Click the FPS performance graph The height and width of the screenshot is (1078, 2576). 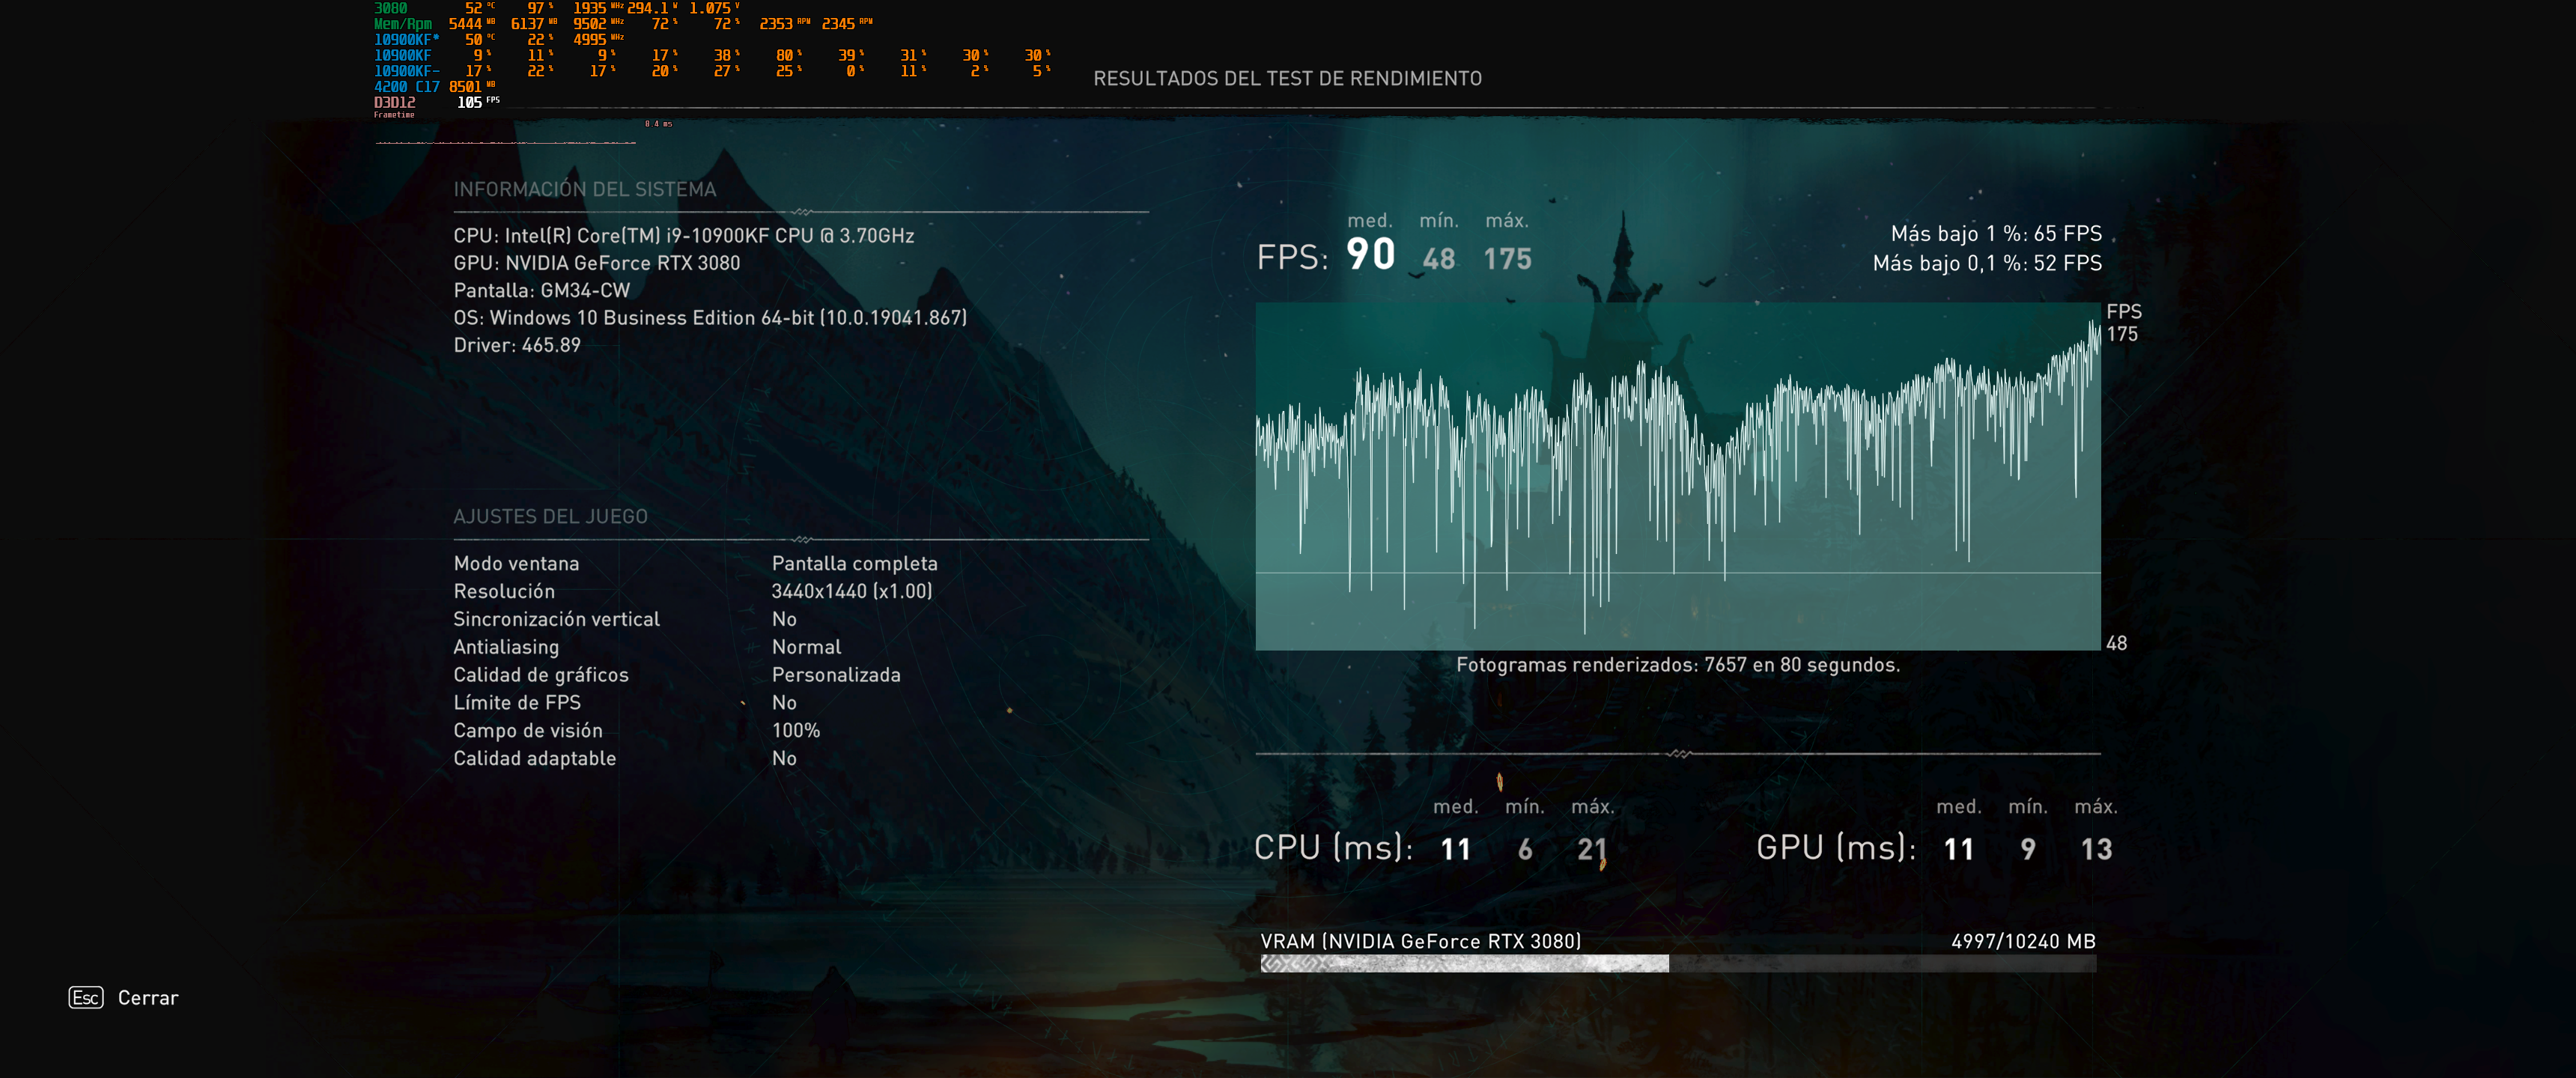[x=1677, y=476]
